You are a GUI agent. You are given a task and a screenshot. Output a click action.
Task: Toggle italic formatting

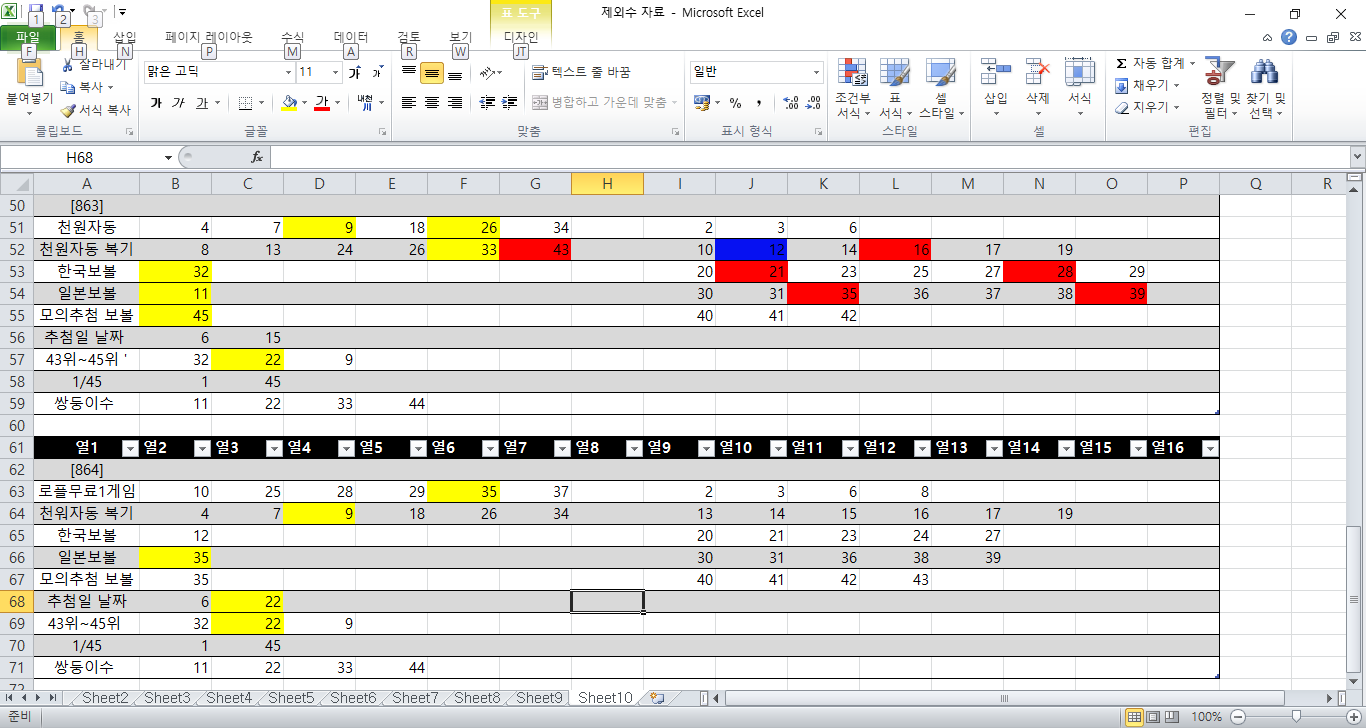pyautogui.click(x=178, y=103)
